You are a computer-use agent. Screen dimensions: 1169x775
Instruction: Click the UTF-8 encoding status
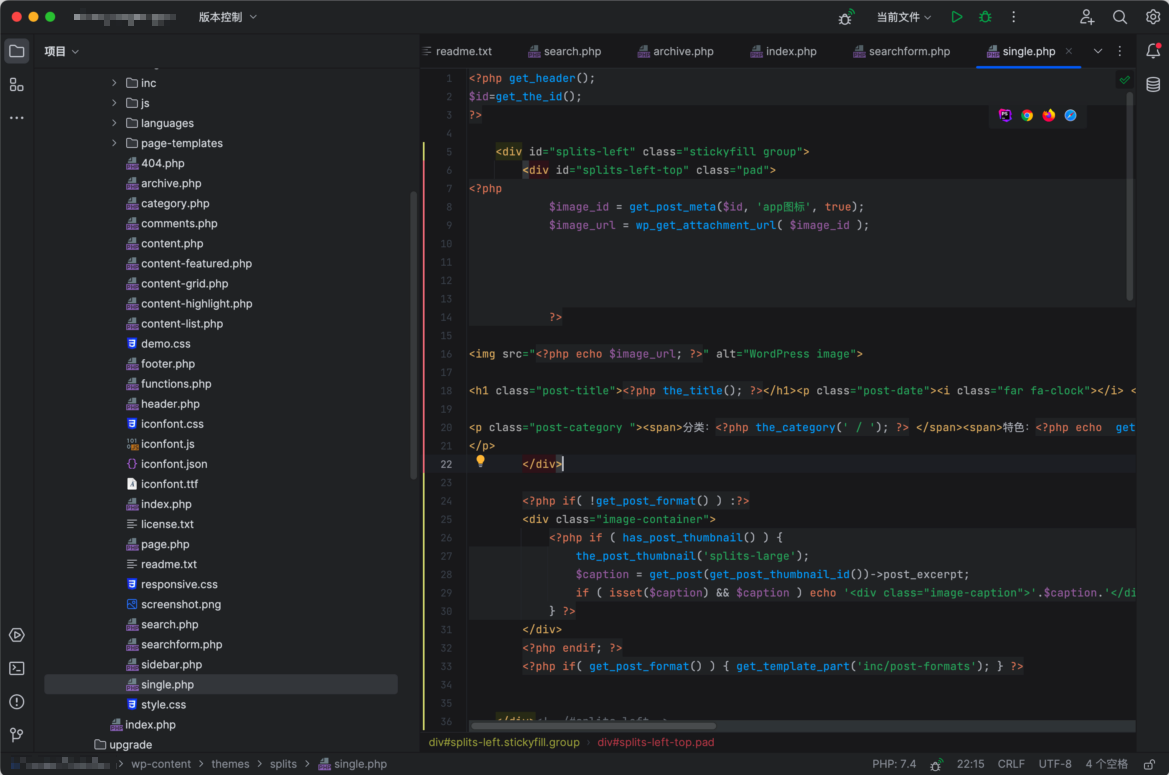click(1055, 765)
